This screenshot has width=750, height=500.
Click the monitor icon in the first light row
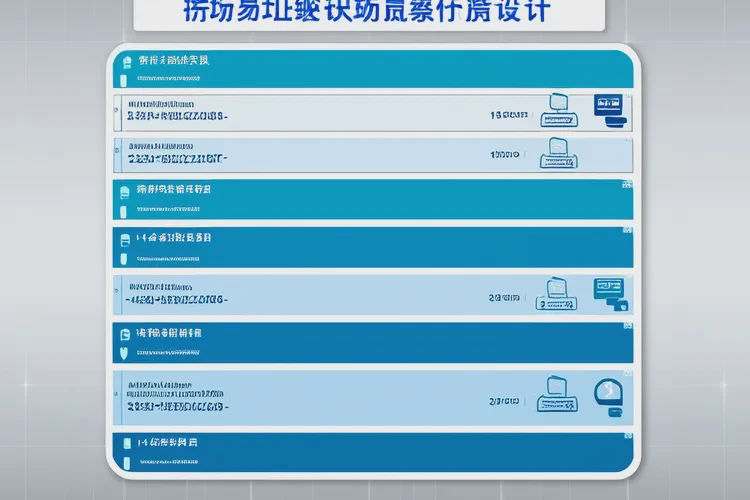[608, 107]
